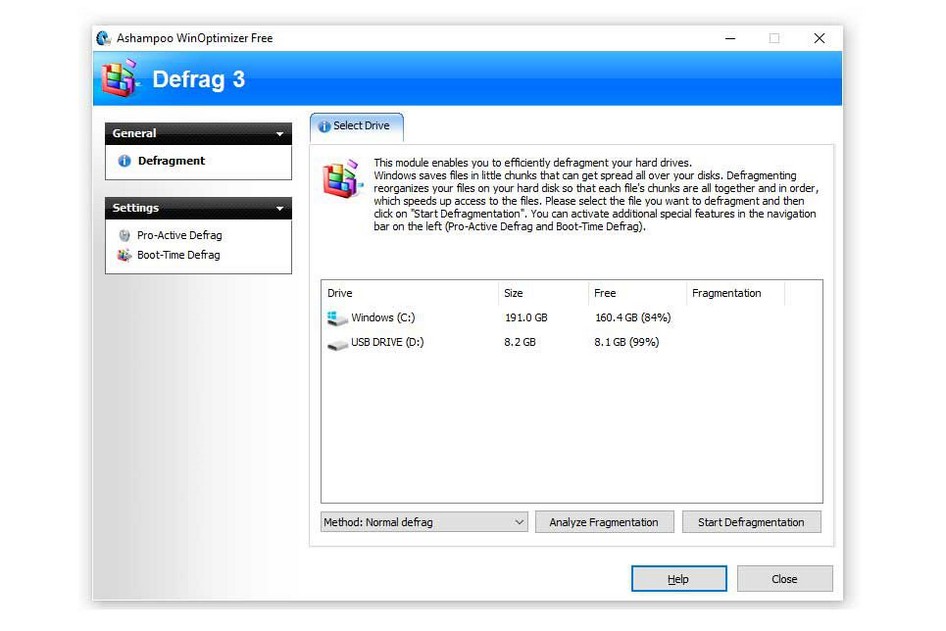Close the window with the X button
The image size is (946, 631).
(819, 38)
